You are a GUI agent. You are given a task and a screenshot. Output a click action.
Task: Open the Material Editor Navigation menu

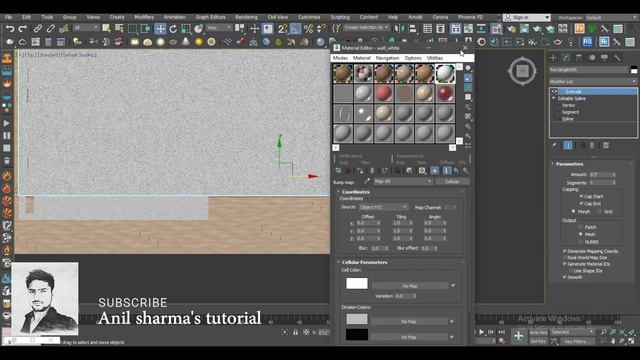387,58
